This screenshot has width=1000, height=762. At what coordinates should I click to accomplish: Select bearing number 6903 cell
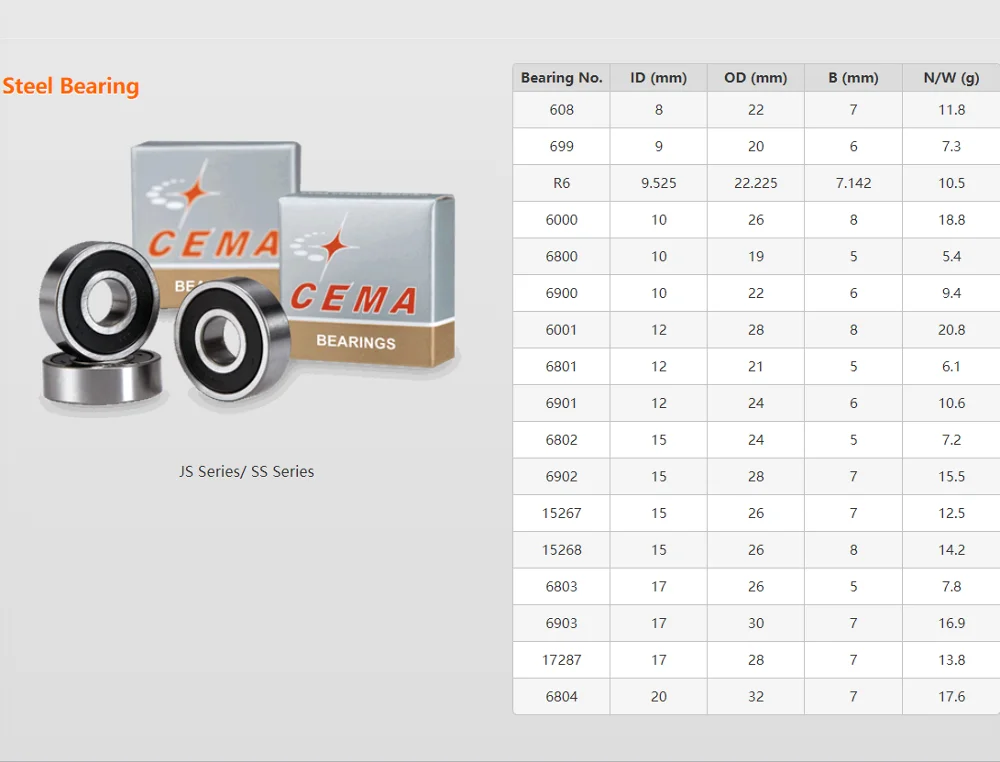(561, 623)
